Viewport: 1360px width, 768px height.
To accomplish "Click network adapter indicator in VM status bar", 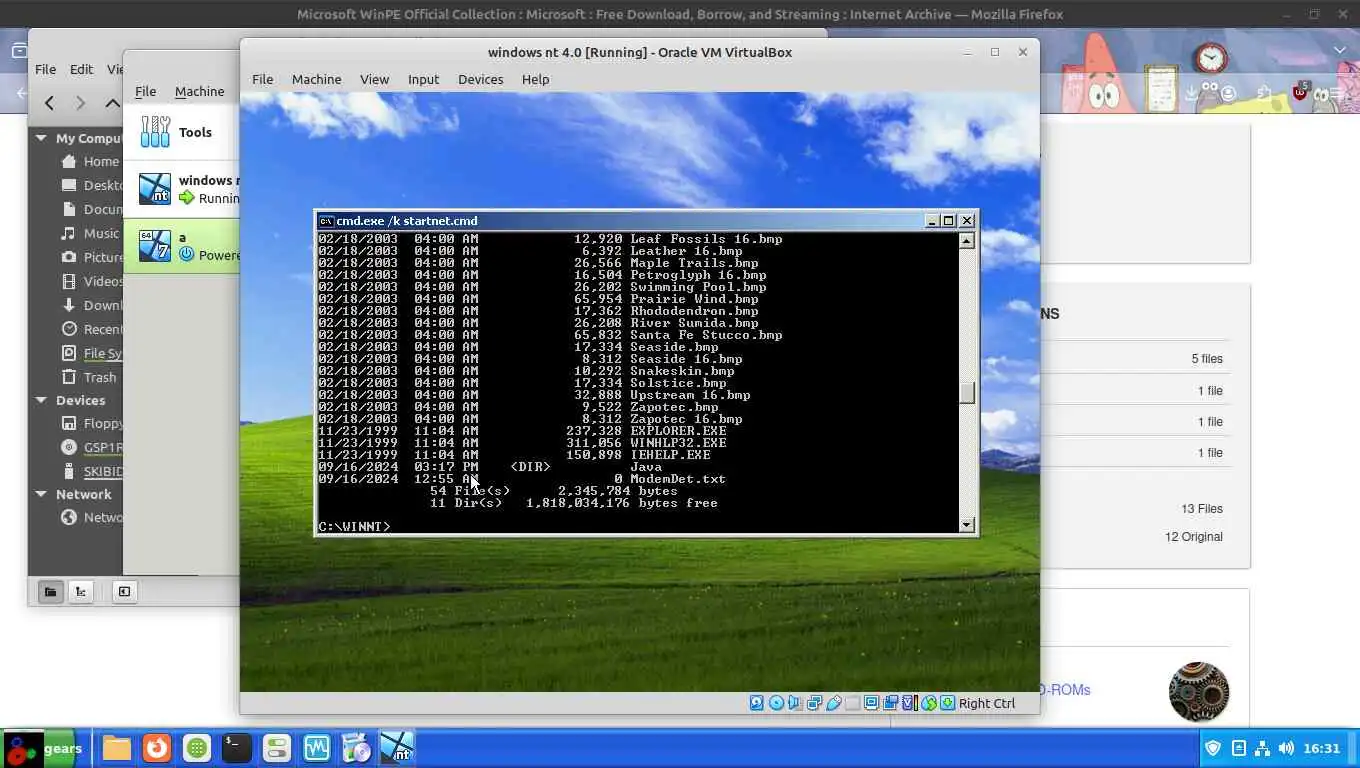I will [814, 703].
